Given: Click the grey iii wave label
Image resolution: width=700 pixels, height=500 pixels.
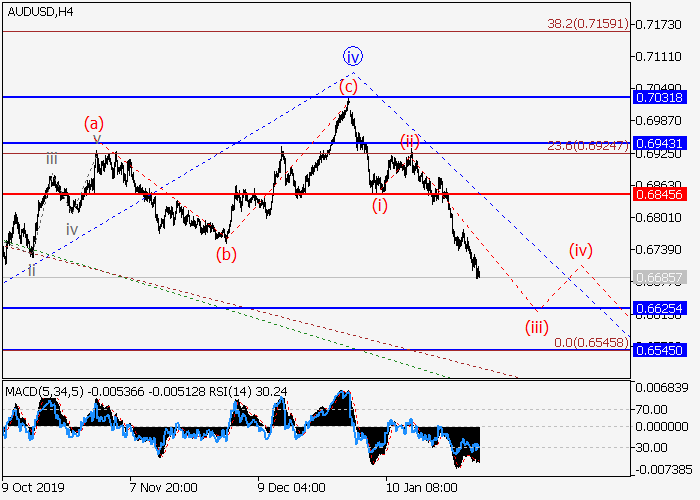Looking at the screenshot, I should [51, 159].
